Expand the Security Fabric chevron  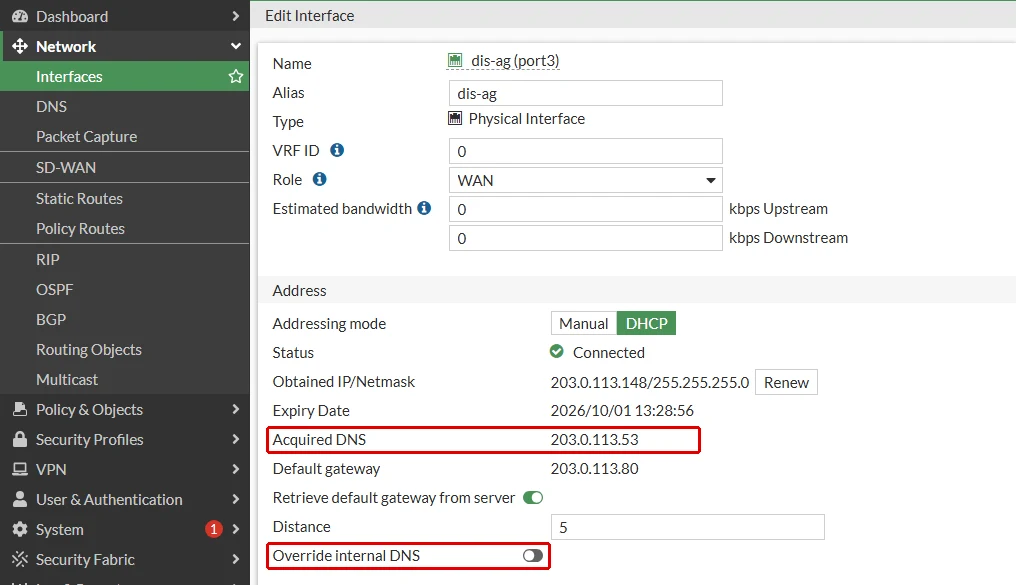click(236, 559)
